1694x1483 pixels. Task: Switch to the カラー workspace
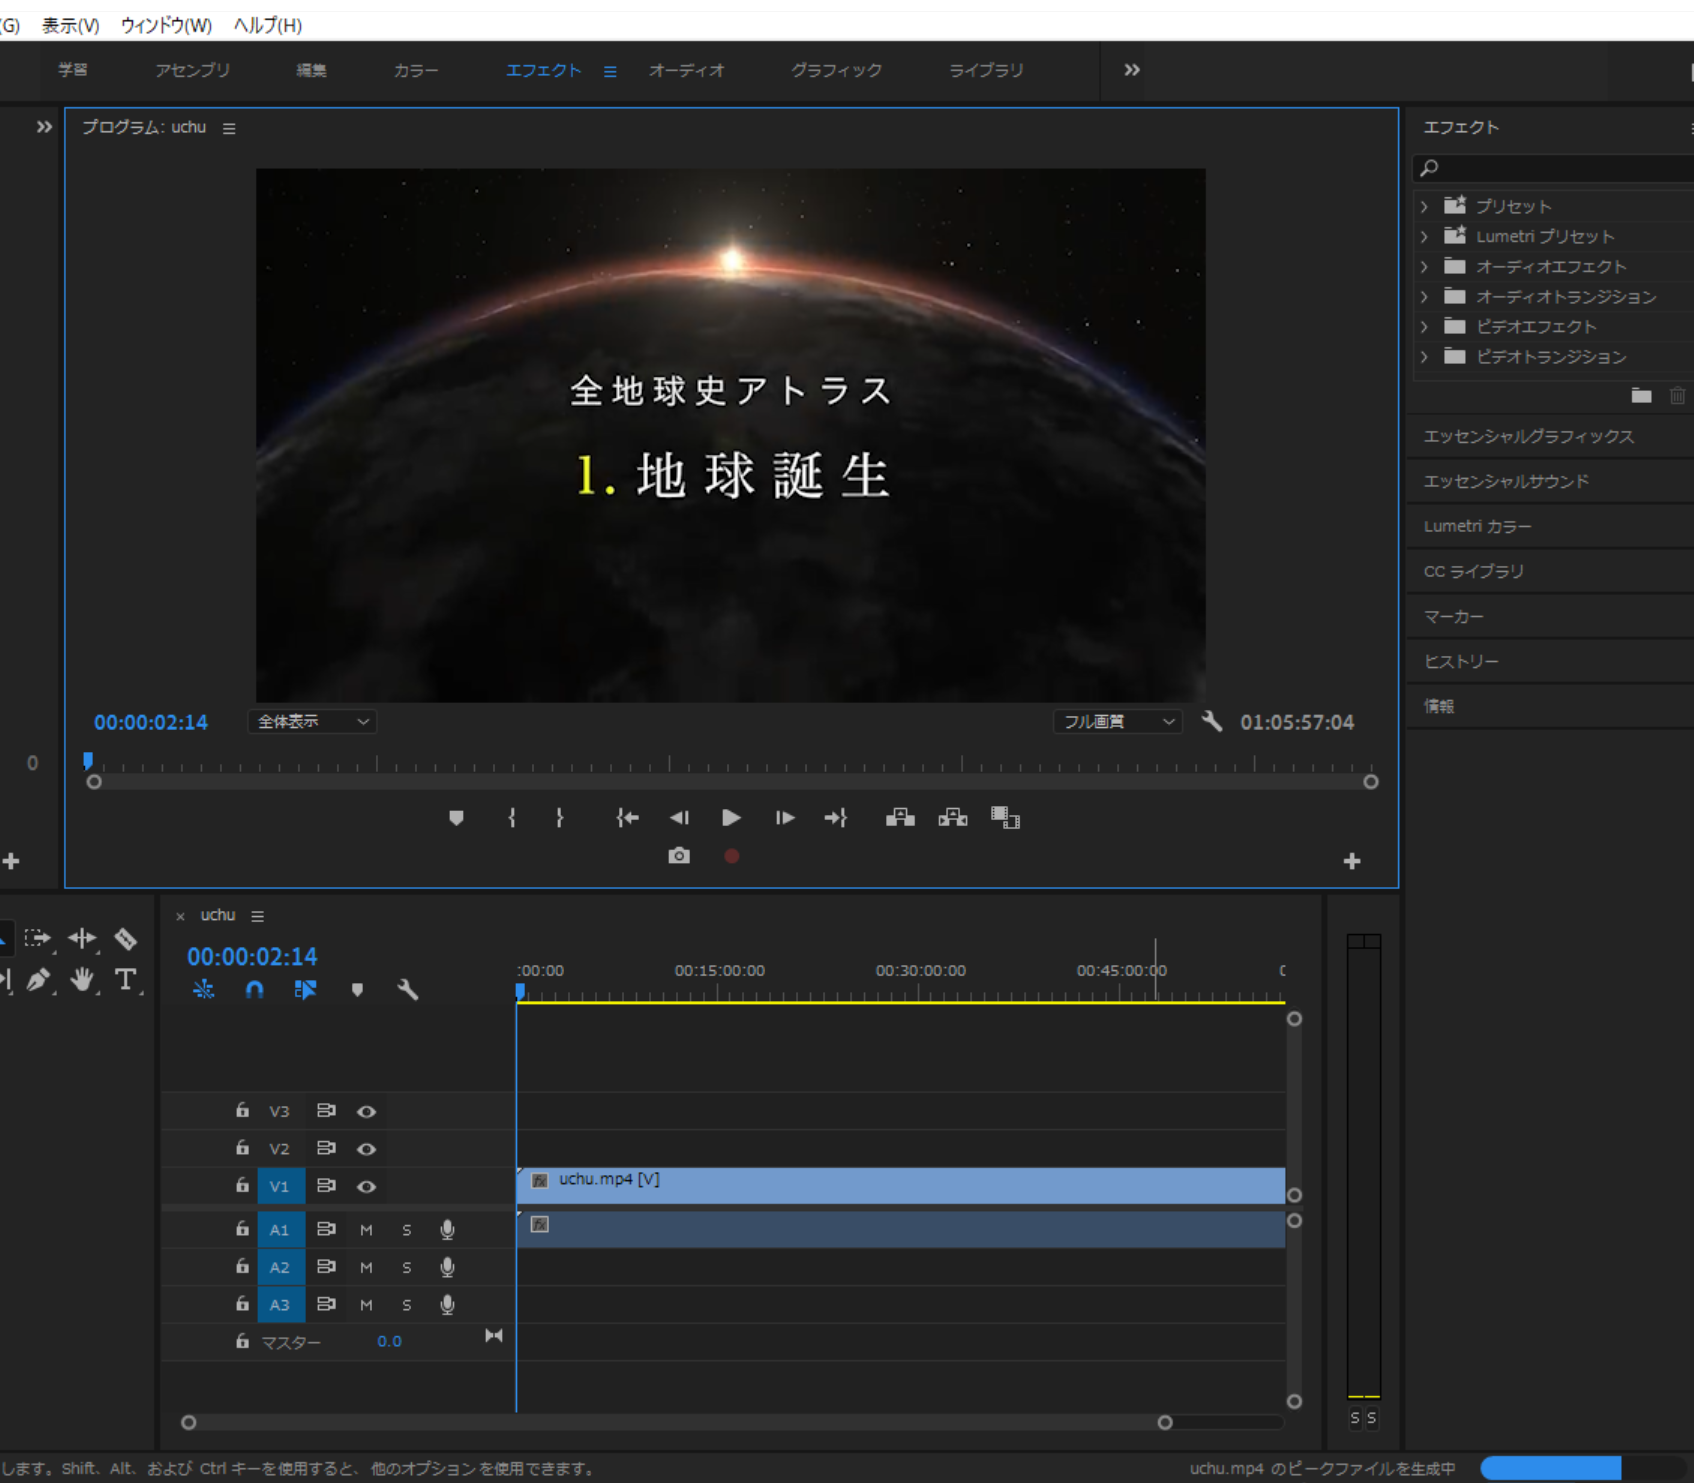416,70
